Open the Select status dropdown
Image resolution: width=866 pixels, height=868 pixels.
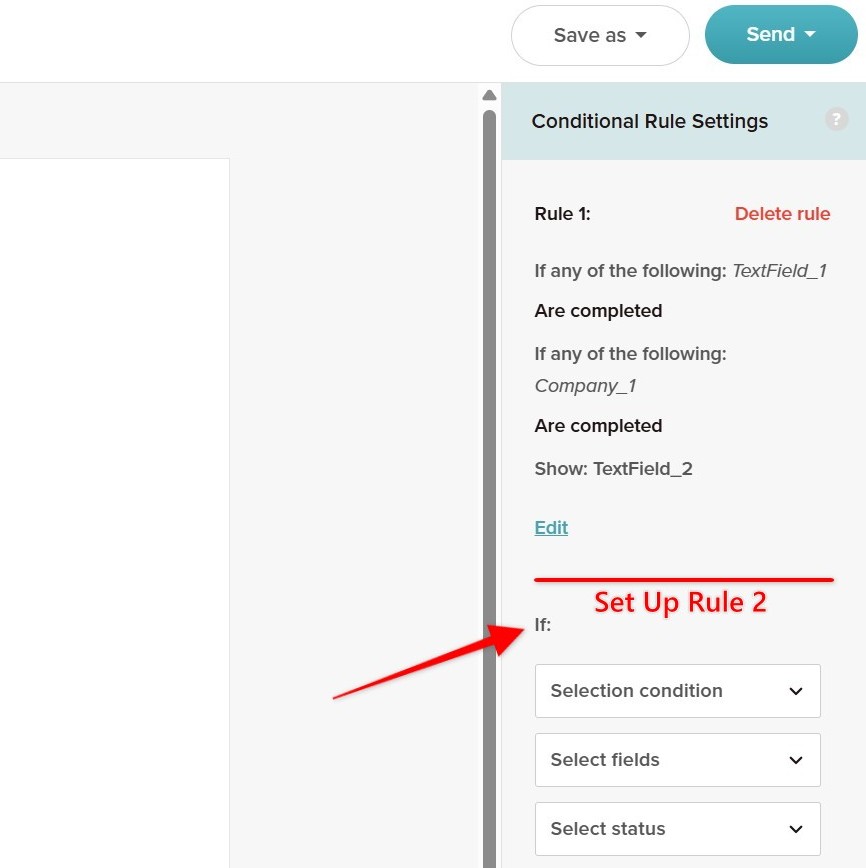point(678,829)
